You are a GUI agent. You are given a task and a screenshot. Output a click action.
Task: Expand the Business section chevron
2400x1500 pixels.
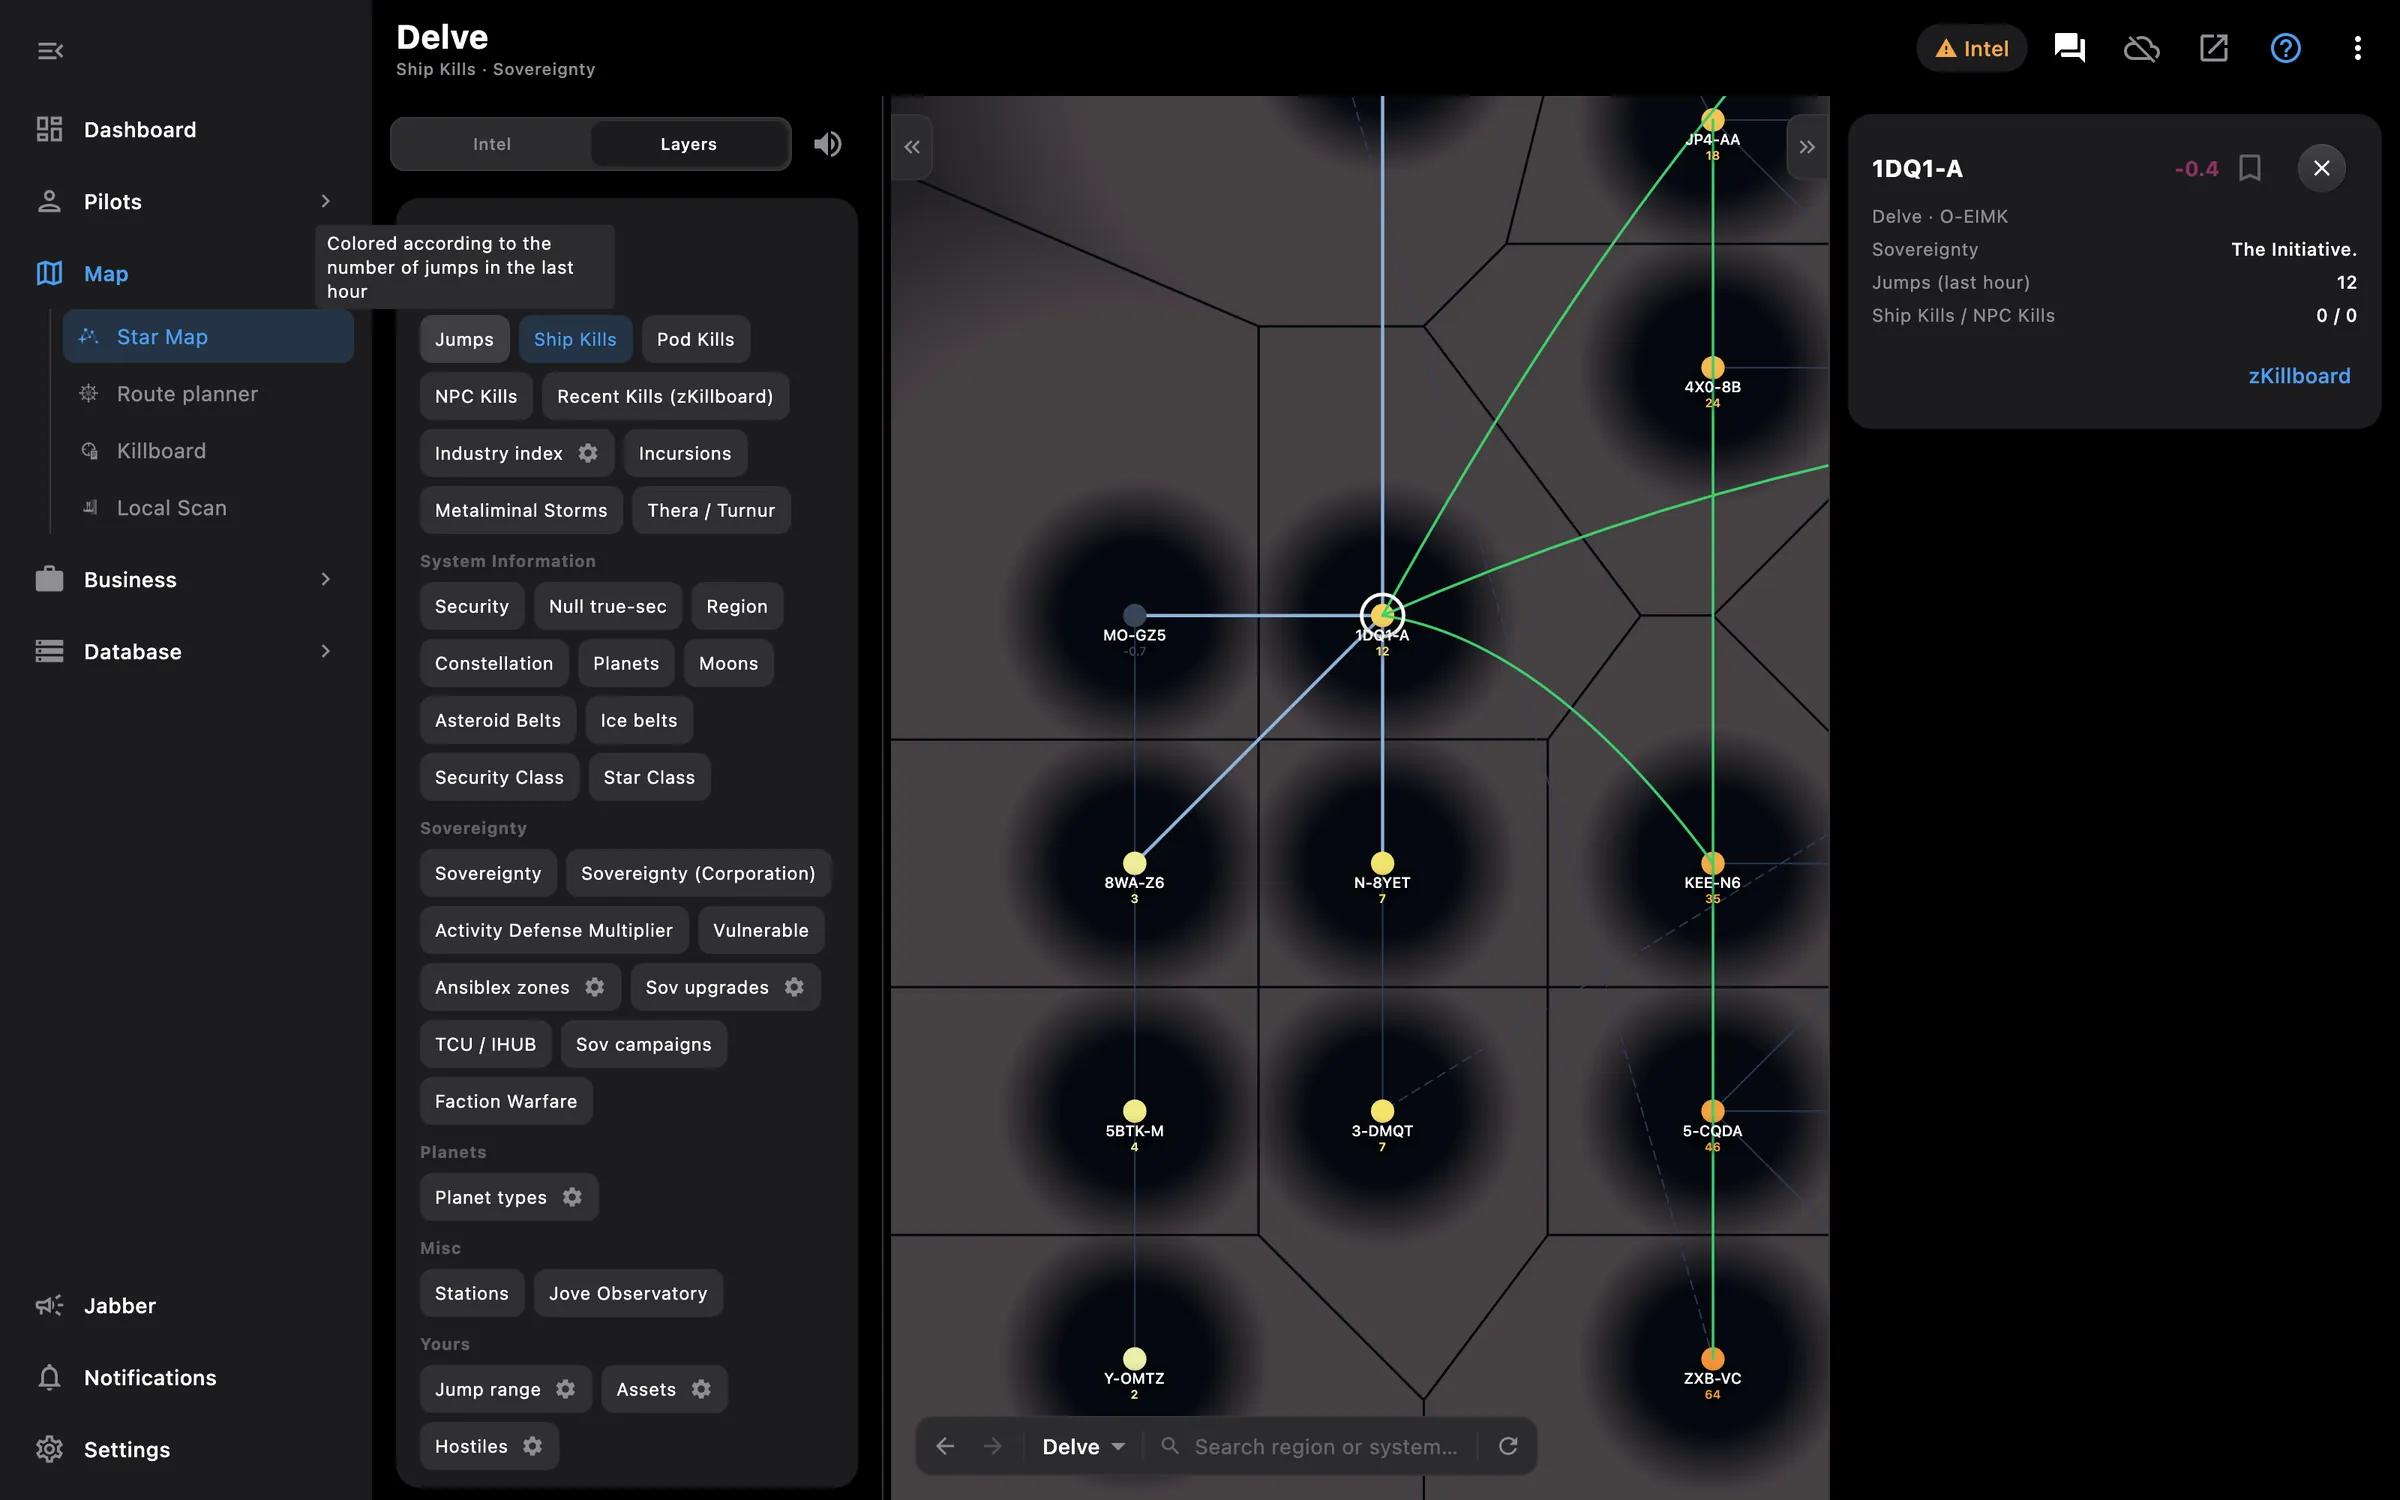click(325, 579)
